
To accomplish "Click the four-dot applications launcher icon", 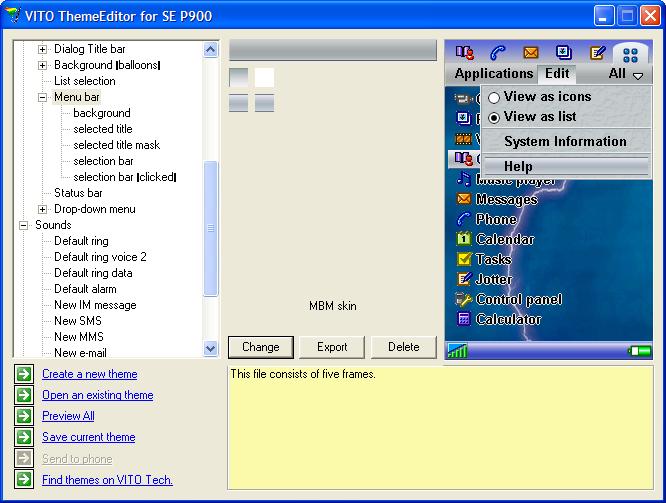I will pos(630,55).
